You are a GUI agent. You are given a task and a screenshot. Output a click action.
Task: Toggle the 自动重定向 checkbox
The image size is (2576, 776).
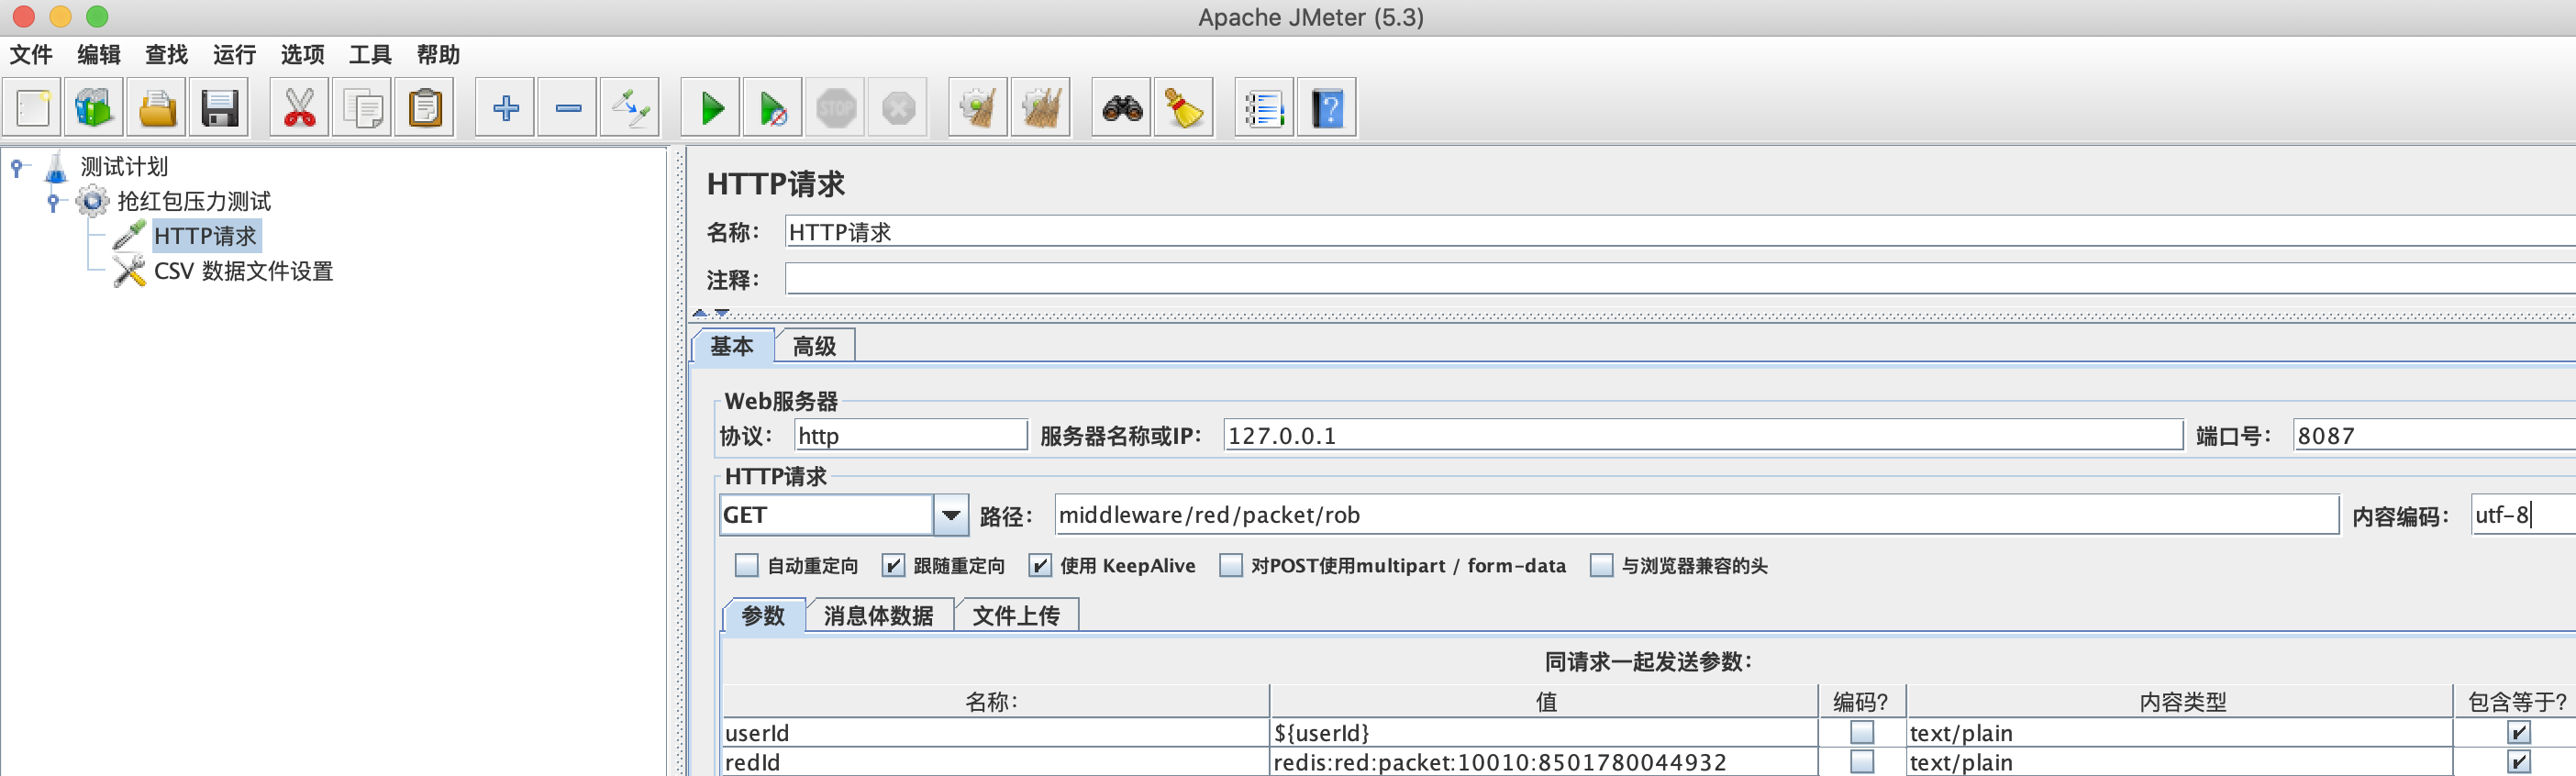(x=746, y=566)
